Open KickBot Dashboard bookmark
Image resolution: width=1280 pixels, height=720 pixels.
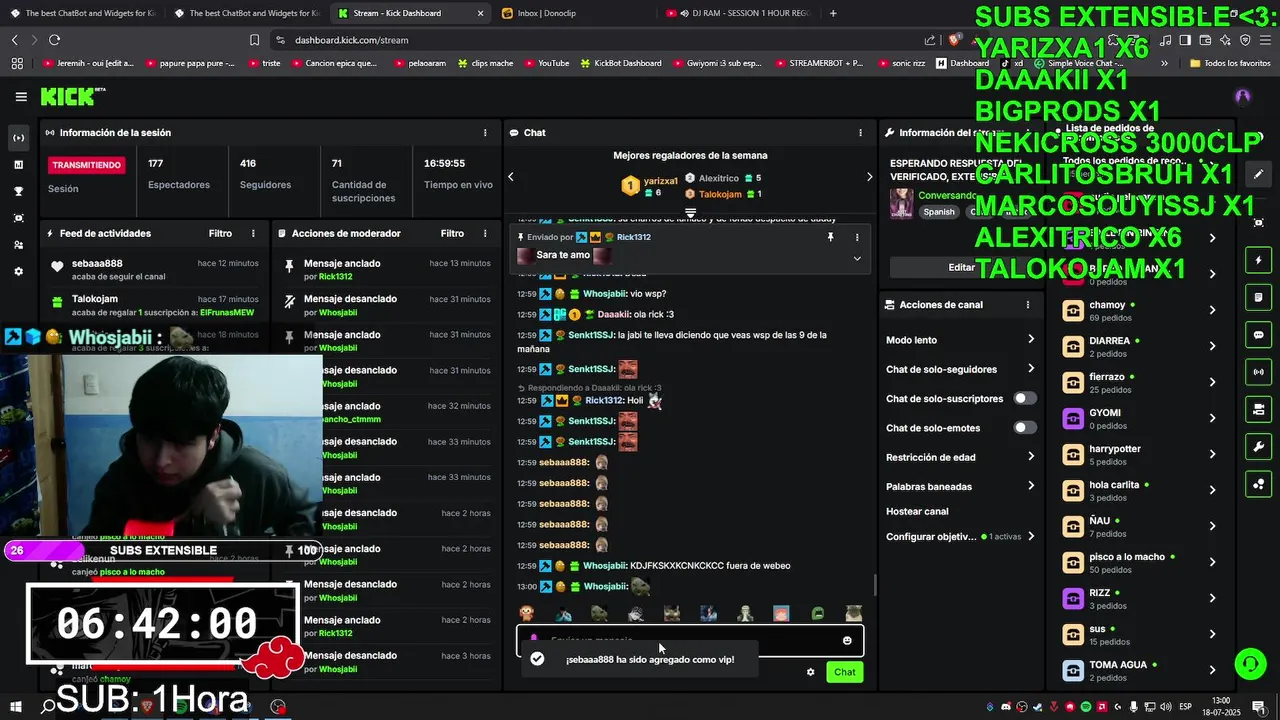[621, 63]
